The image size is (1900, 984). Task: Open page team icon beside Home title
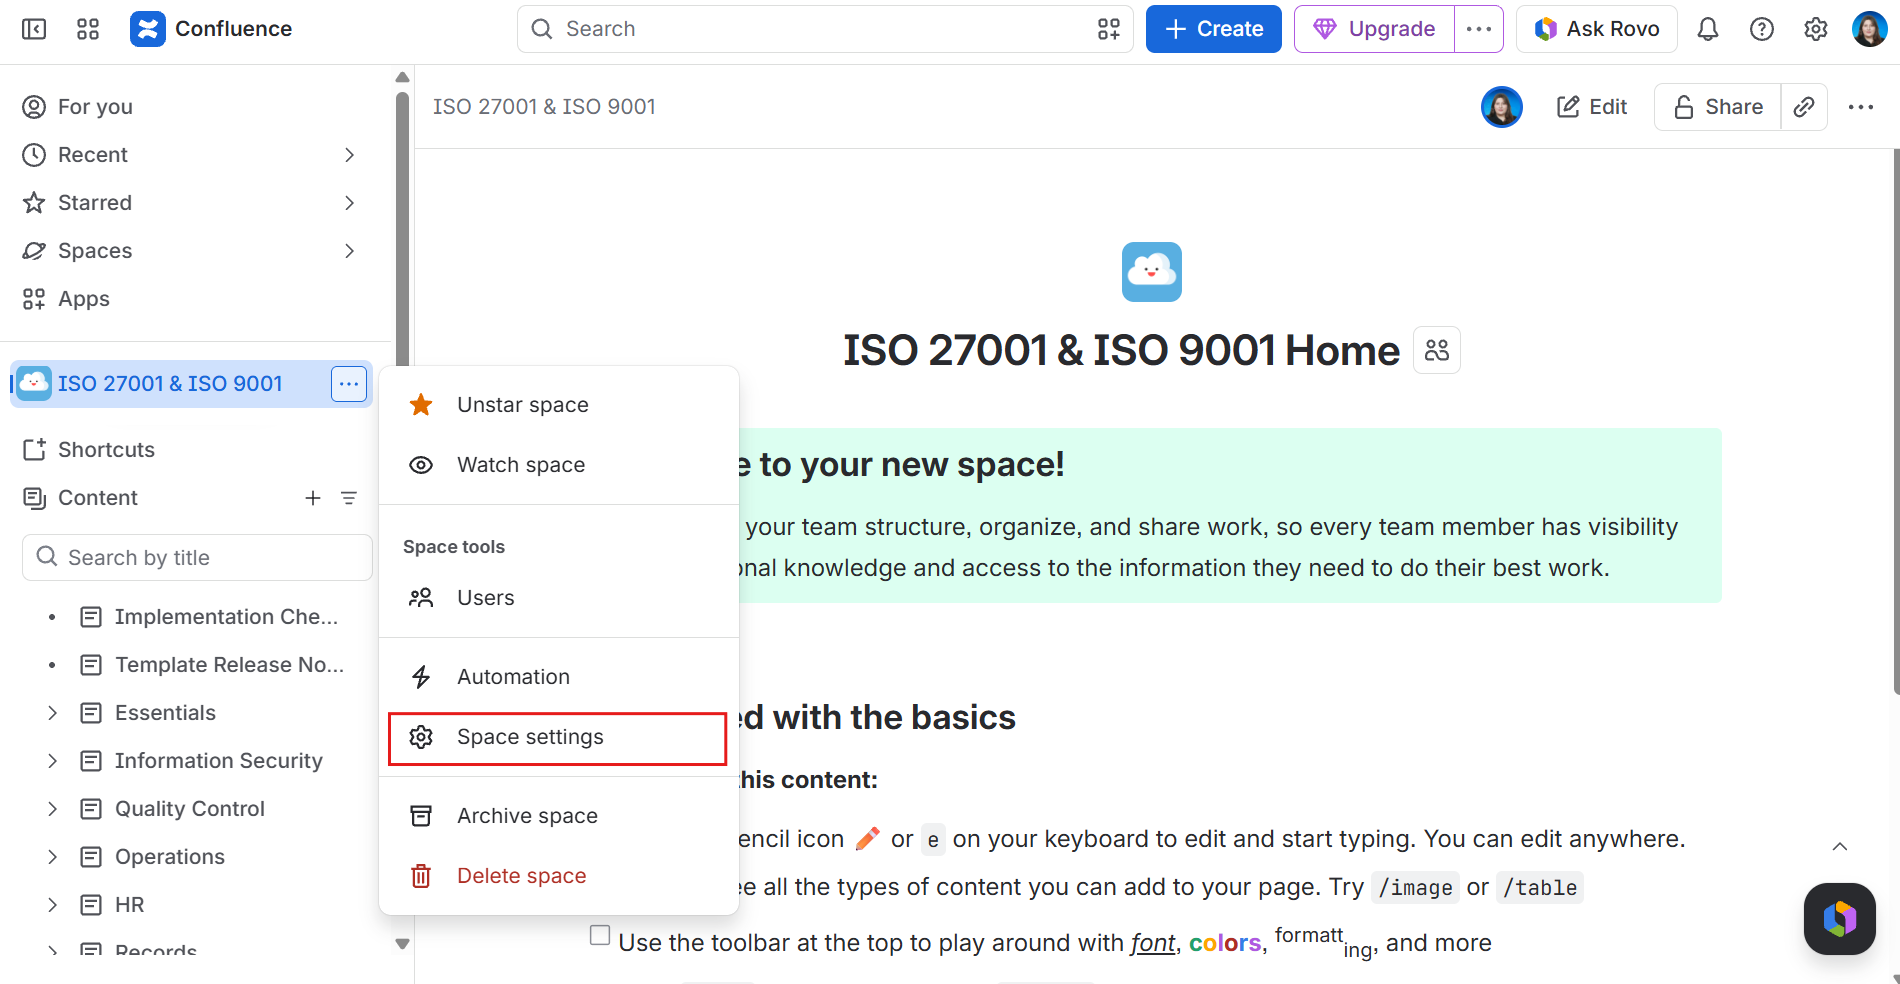pos(1437,350)
